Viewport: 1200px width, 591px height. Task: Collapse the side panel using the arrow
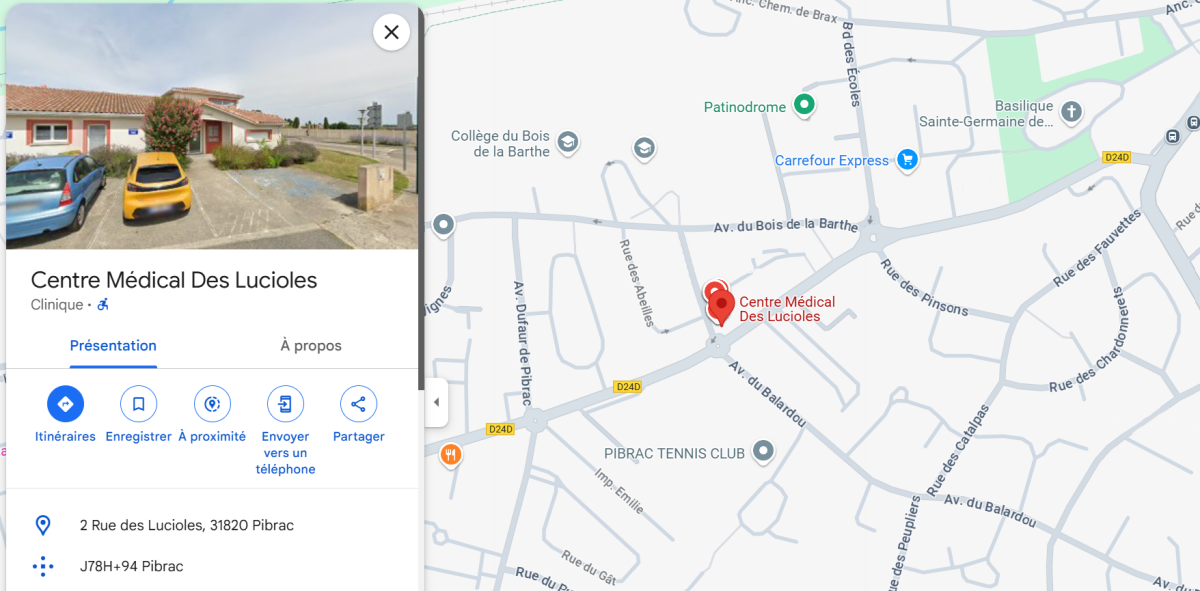coord(436,403)
